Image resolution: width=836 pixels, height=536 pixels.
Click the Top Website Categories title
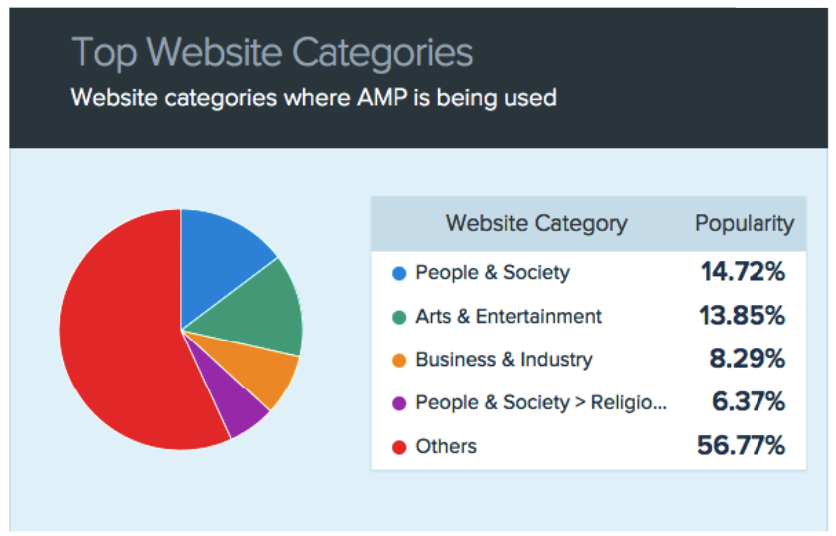click(272, 53)
